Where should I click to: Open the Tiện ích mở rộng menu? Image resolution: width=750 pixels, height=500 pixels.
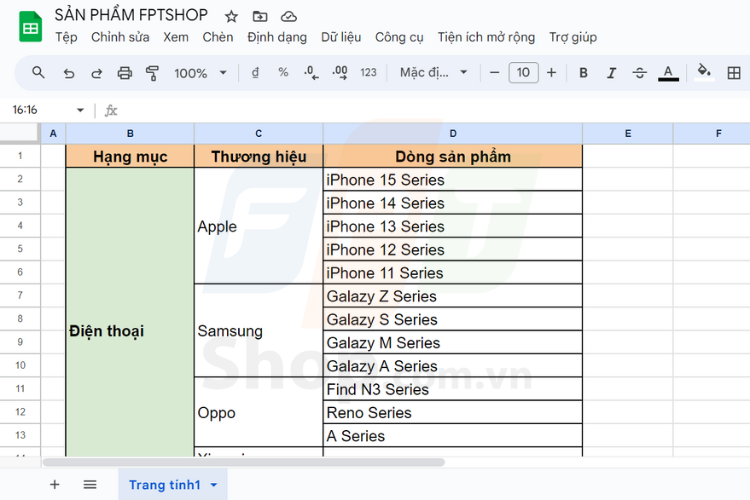point(486,37)
